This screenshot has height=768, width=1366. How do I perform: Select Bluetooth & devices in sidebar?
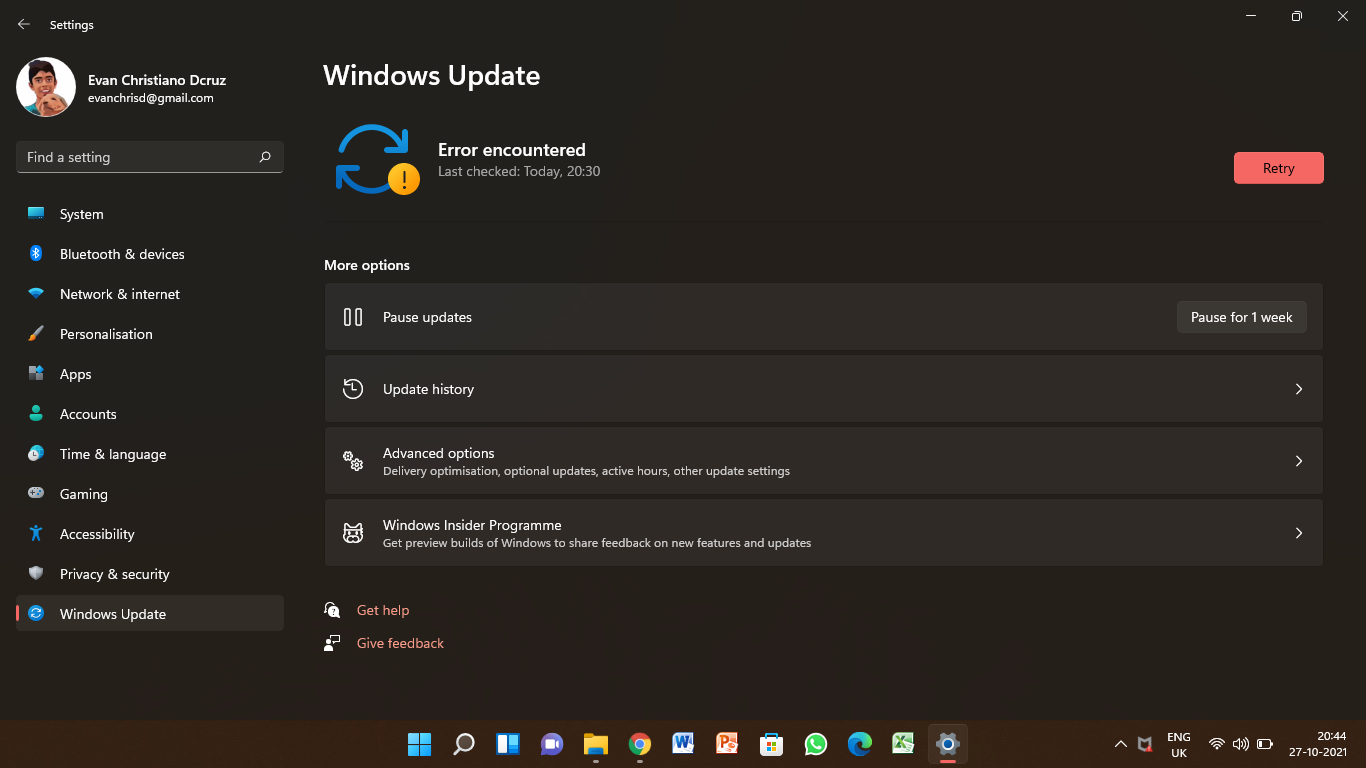(x=121, y=253)
